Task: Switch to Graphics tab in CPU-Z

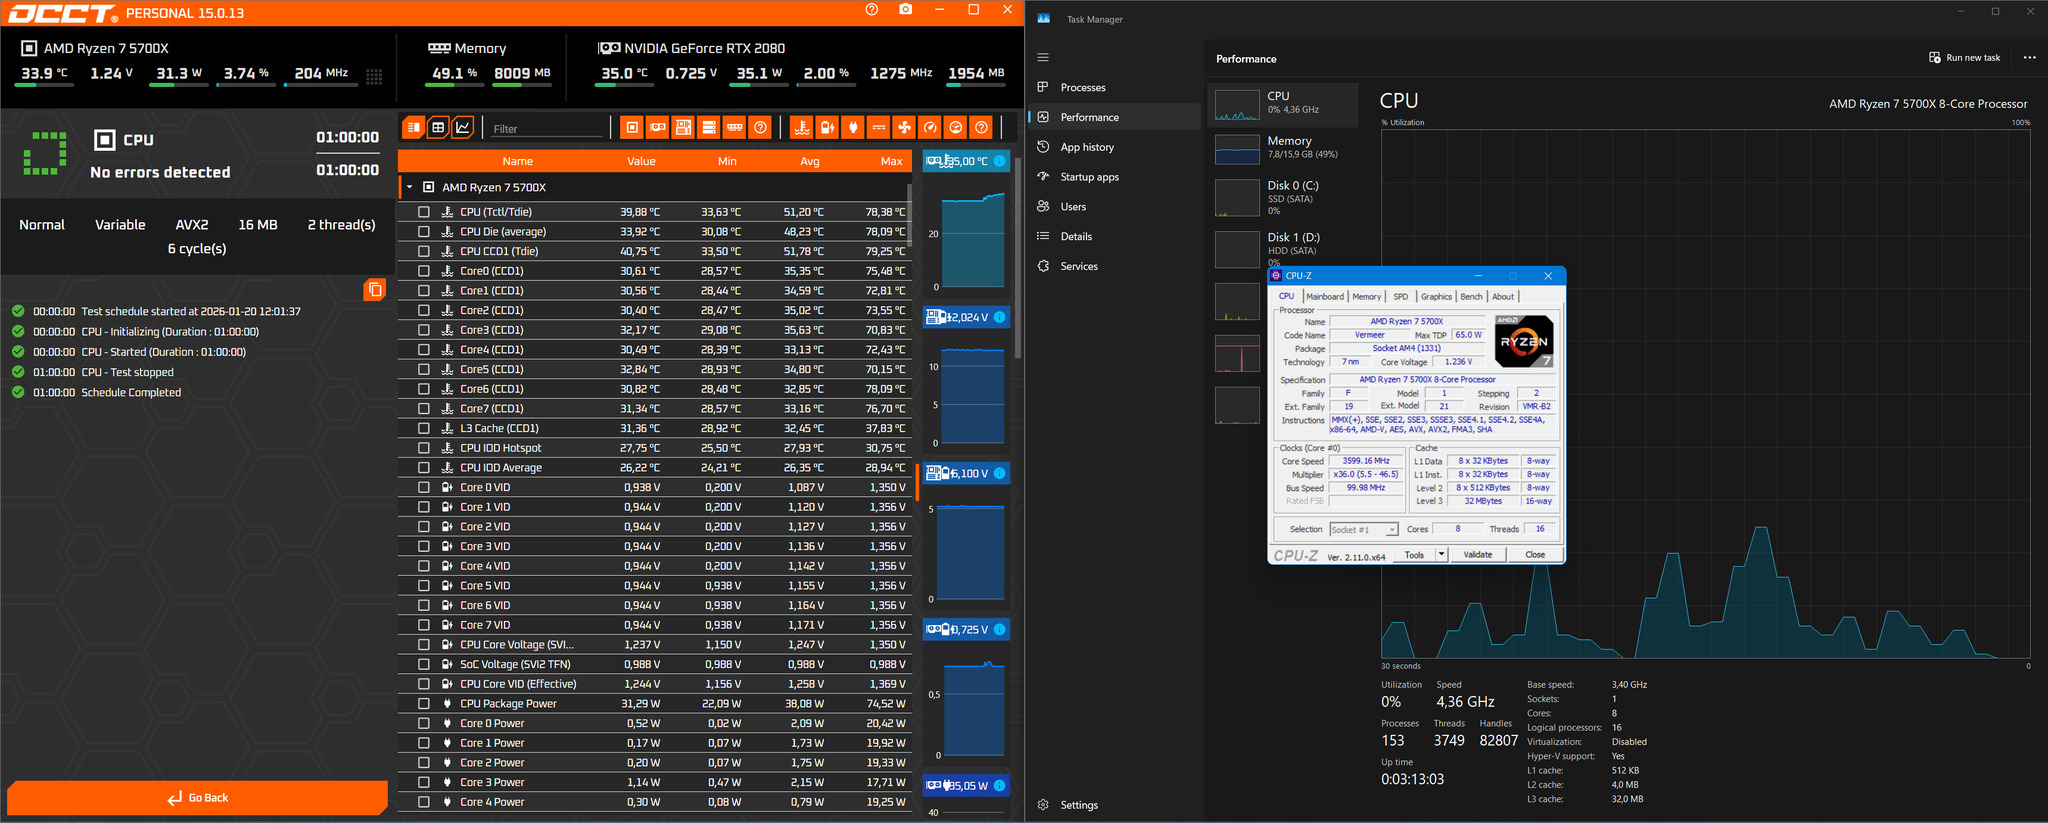Action: click(x=1436, y=297)
